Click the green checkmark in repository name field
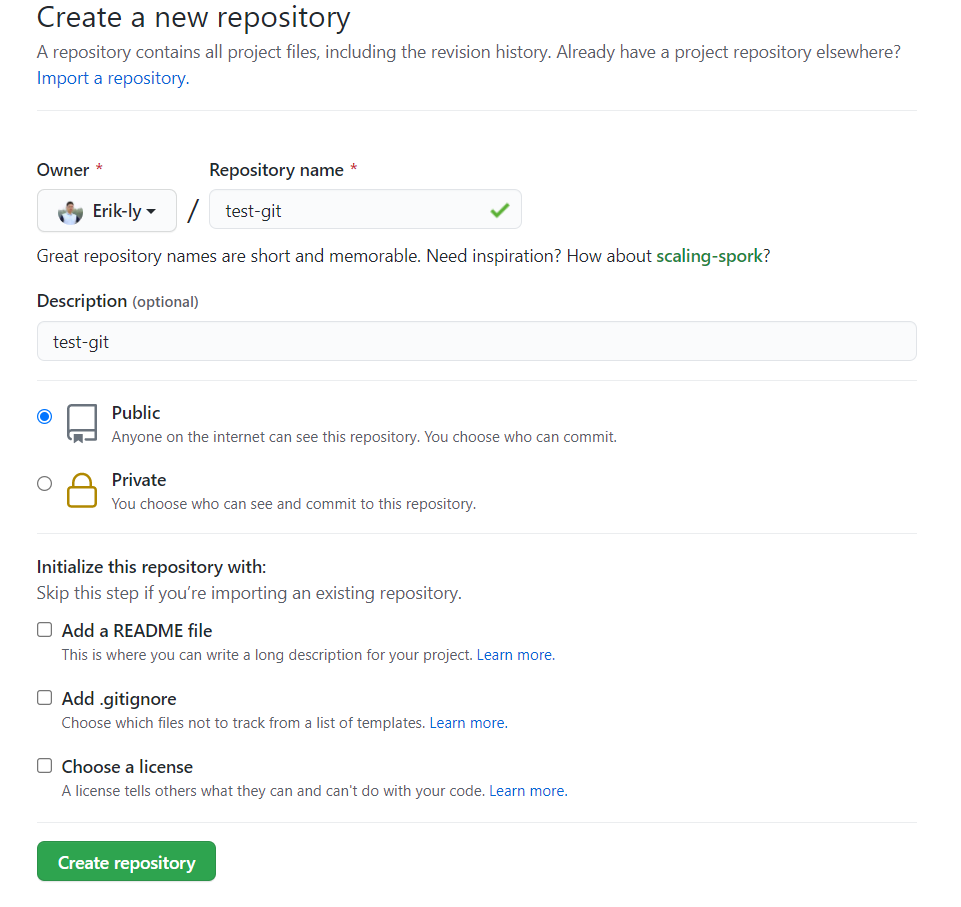Image resolution: width=961 pixels, height=907 pixels. (502, 210)
